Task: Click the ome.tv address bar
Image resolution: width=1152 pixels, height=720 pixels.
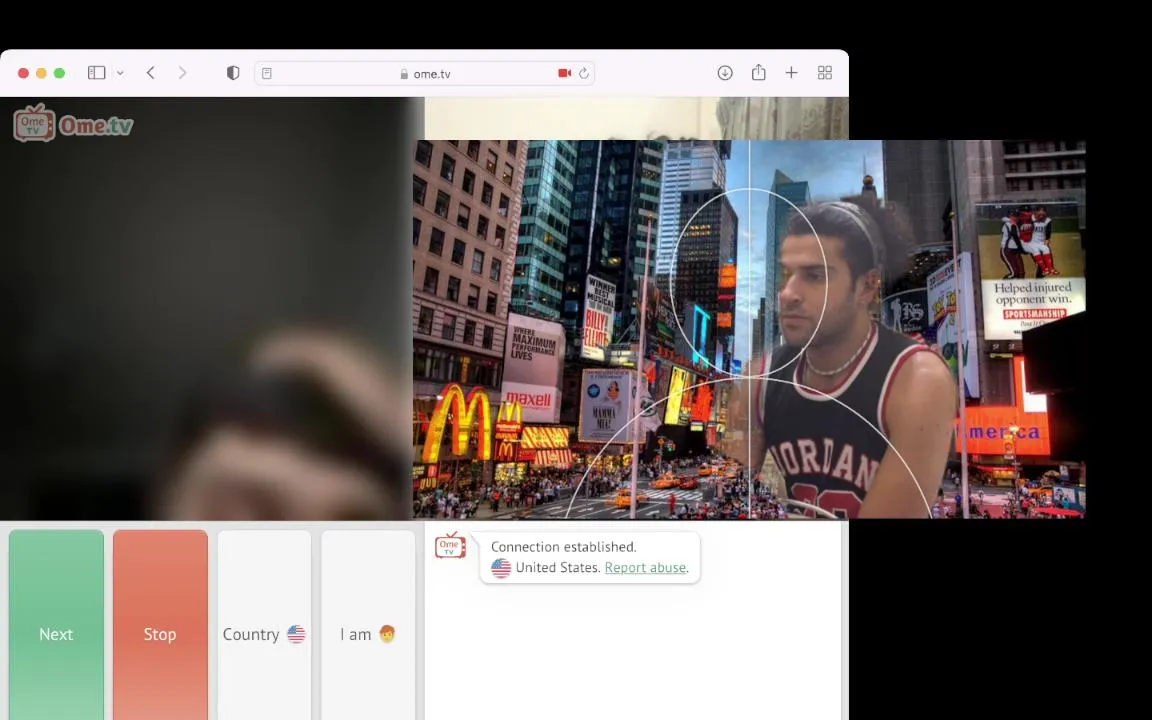Action: (x=425, y=73)
